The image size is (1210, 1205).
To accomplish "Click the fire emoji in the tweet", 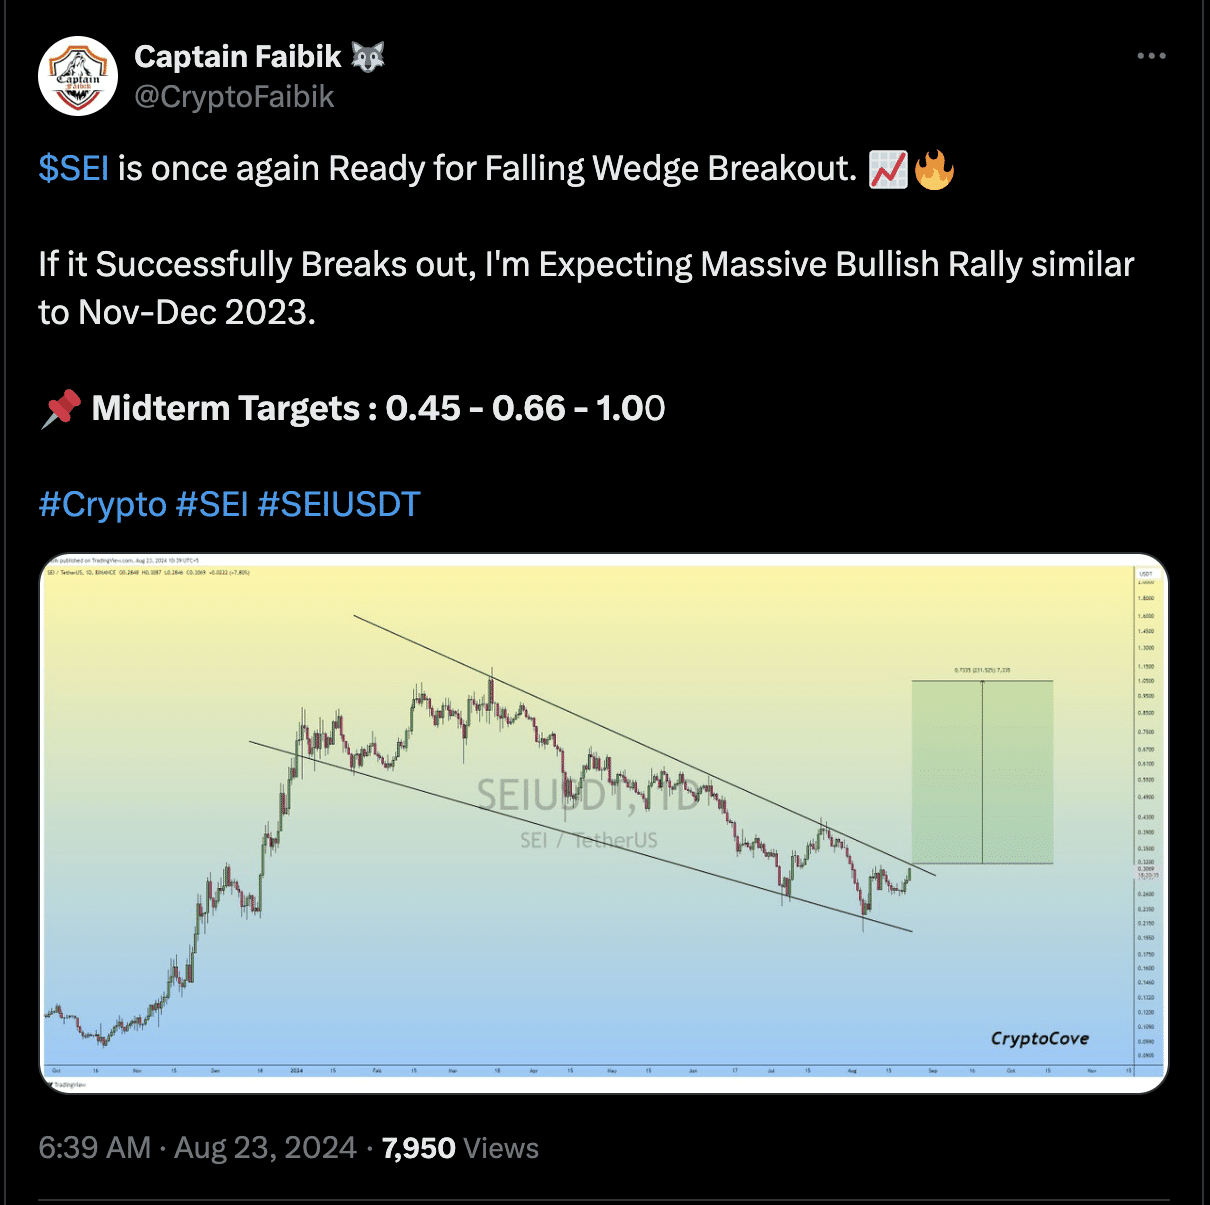I will [x=934, y=169].
